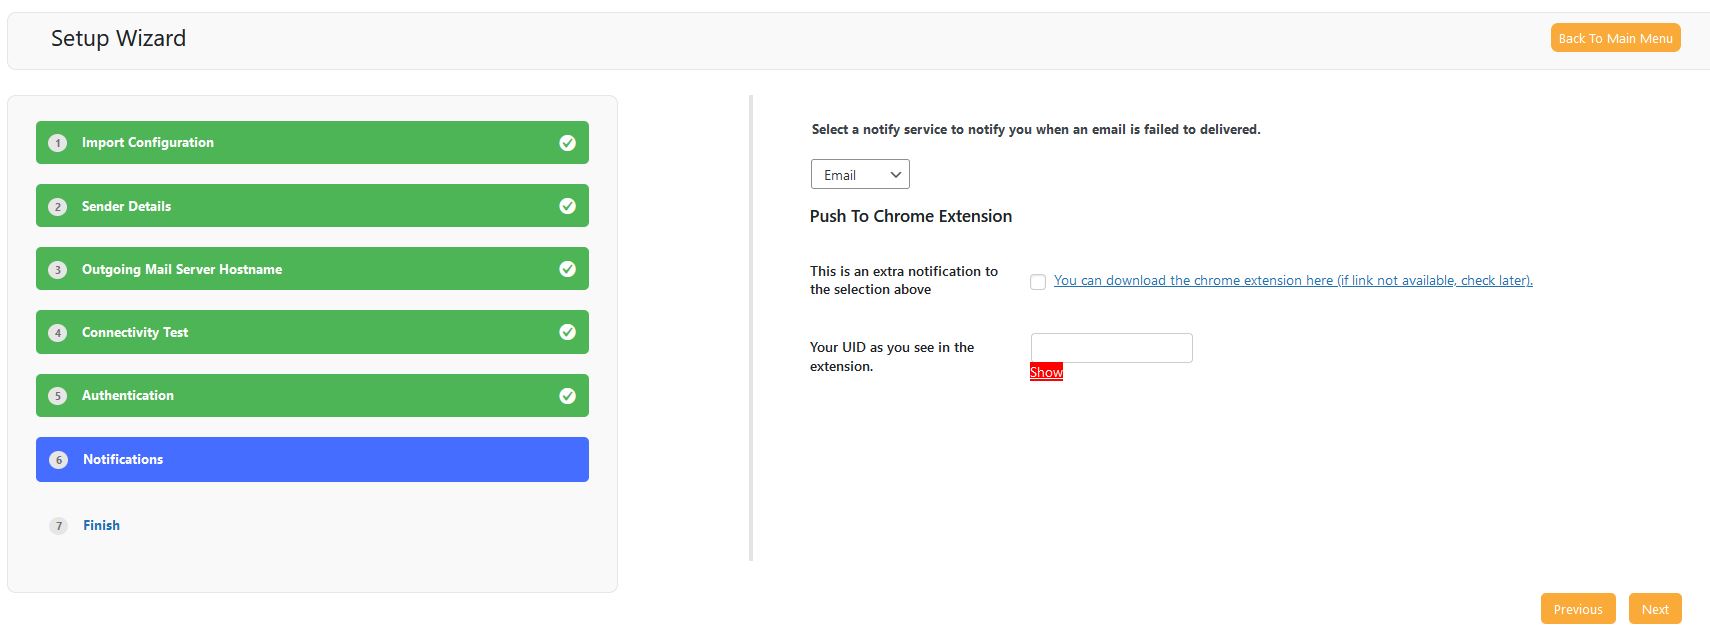Go to Sender Details step

[312, 205]
